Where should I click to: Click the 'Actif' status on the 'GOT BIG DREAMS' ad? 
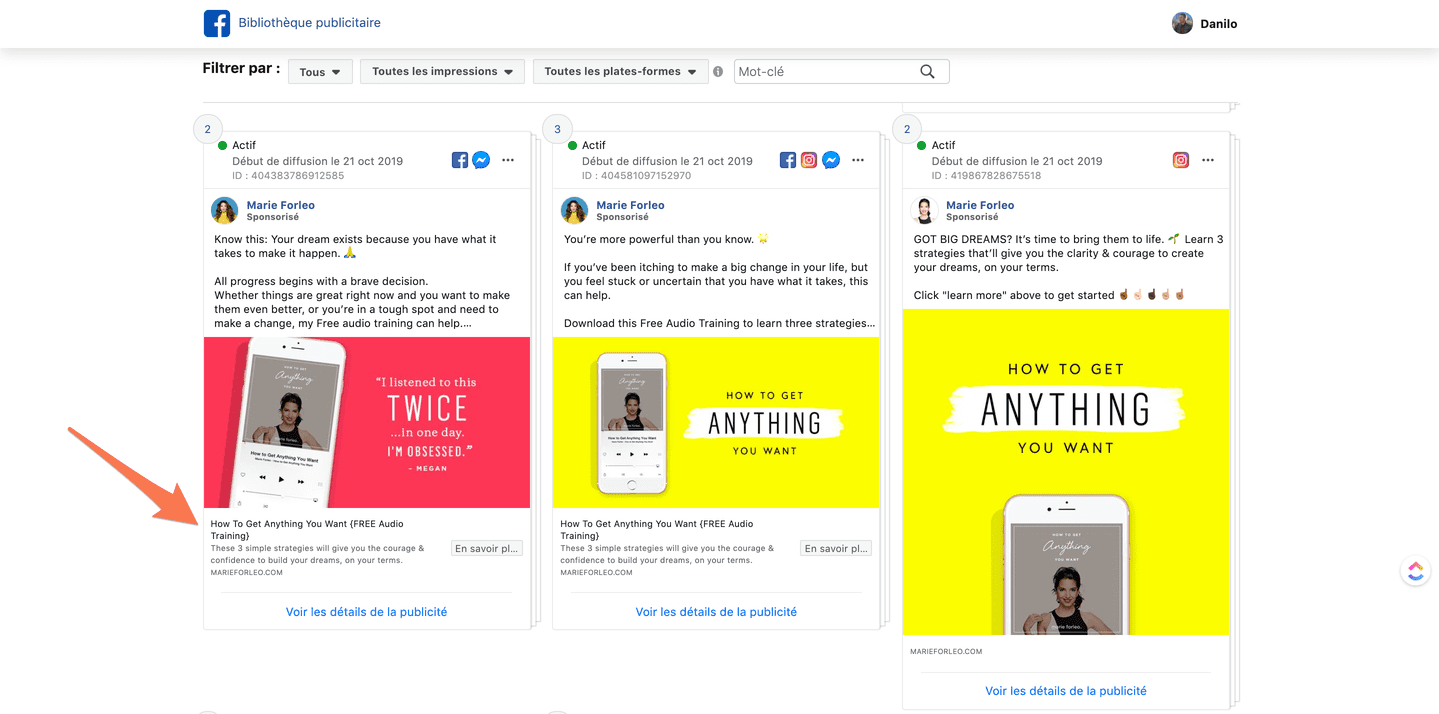(x=944, y=145)
